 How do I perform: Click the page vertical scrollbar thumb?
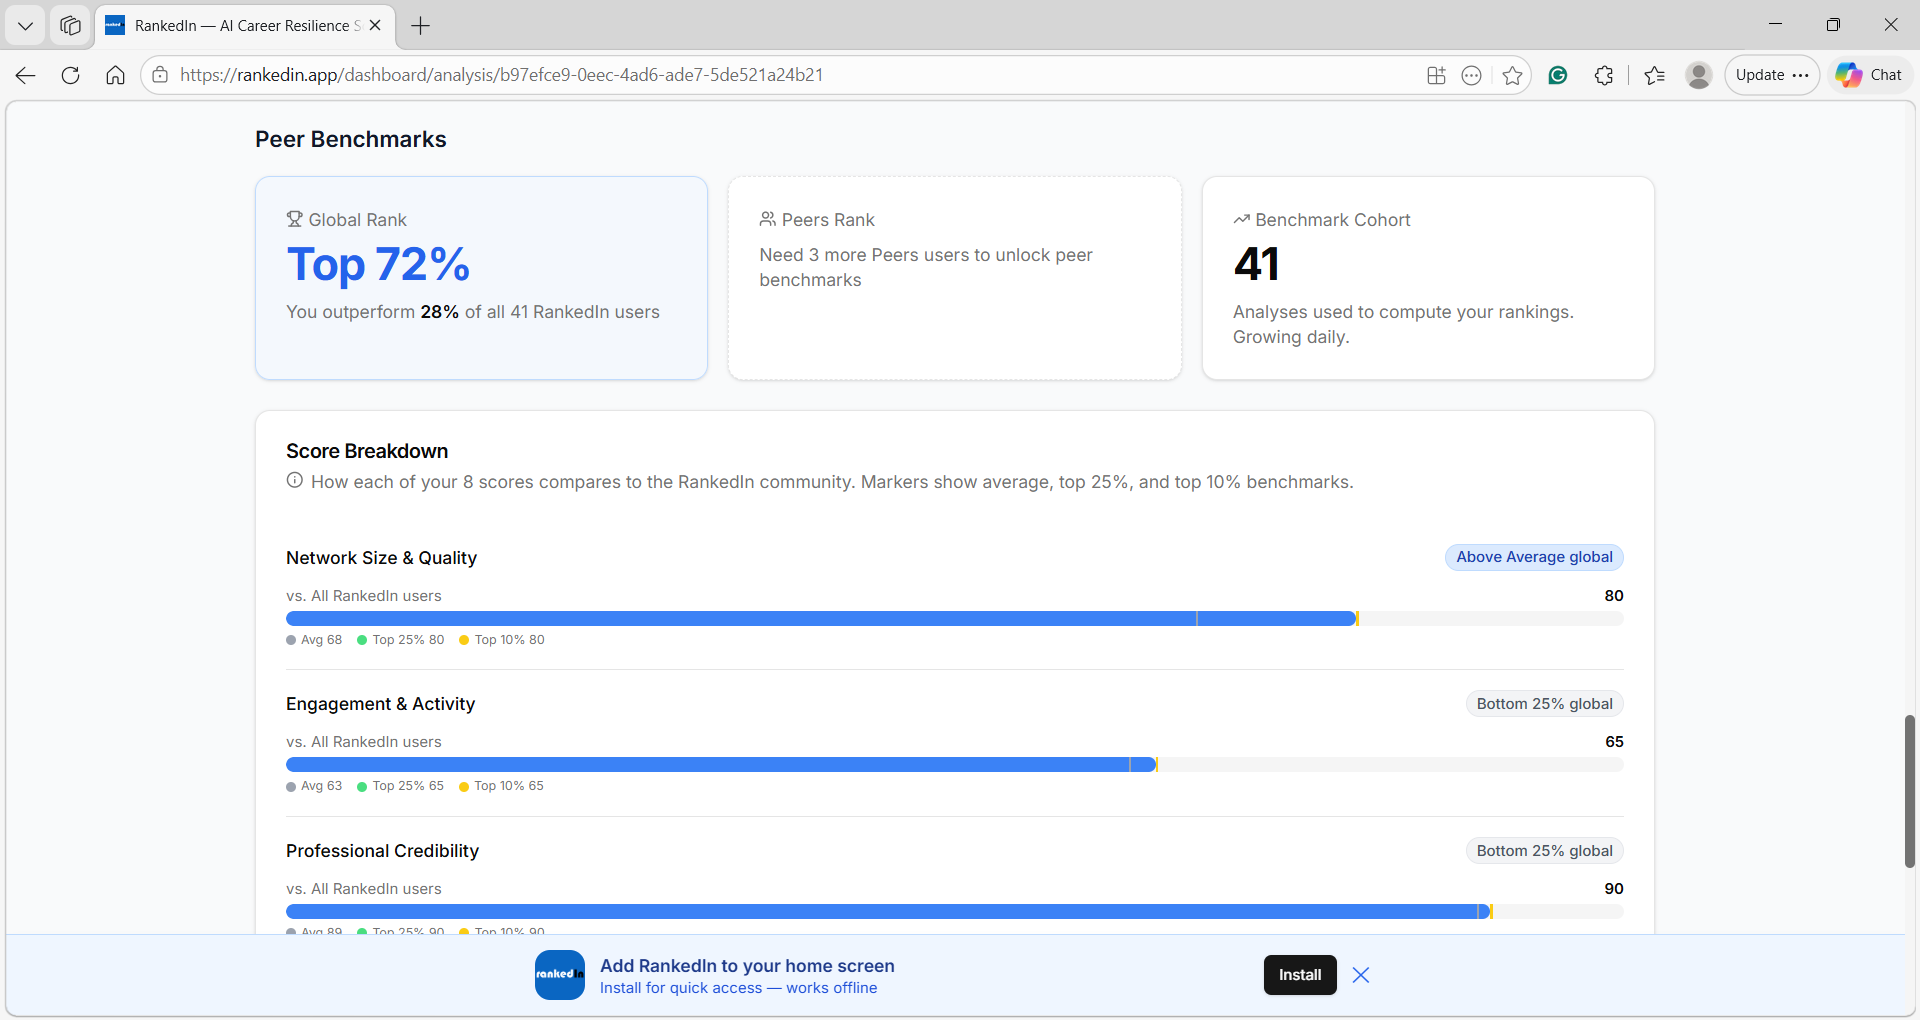point(1910,791)
